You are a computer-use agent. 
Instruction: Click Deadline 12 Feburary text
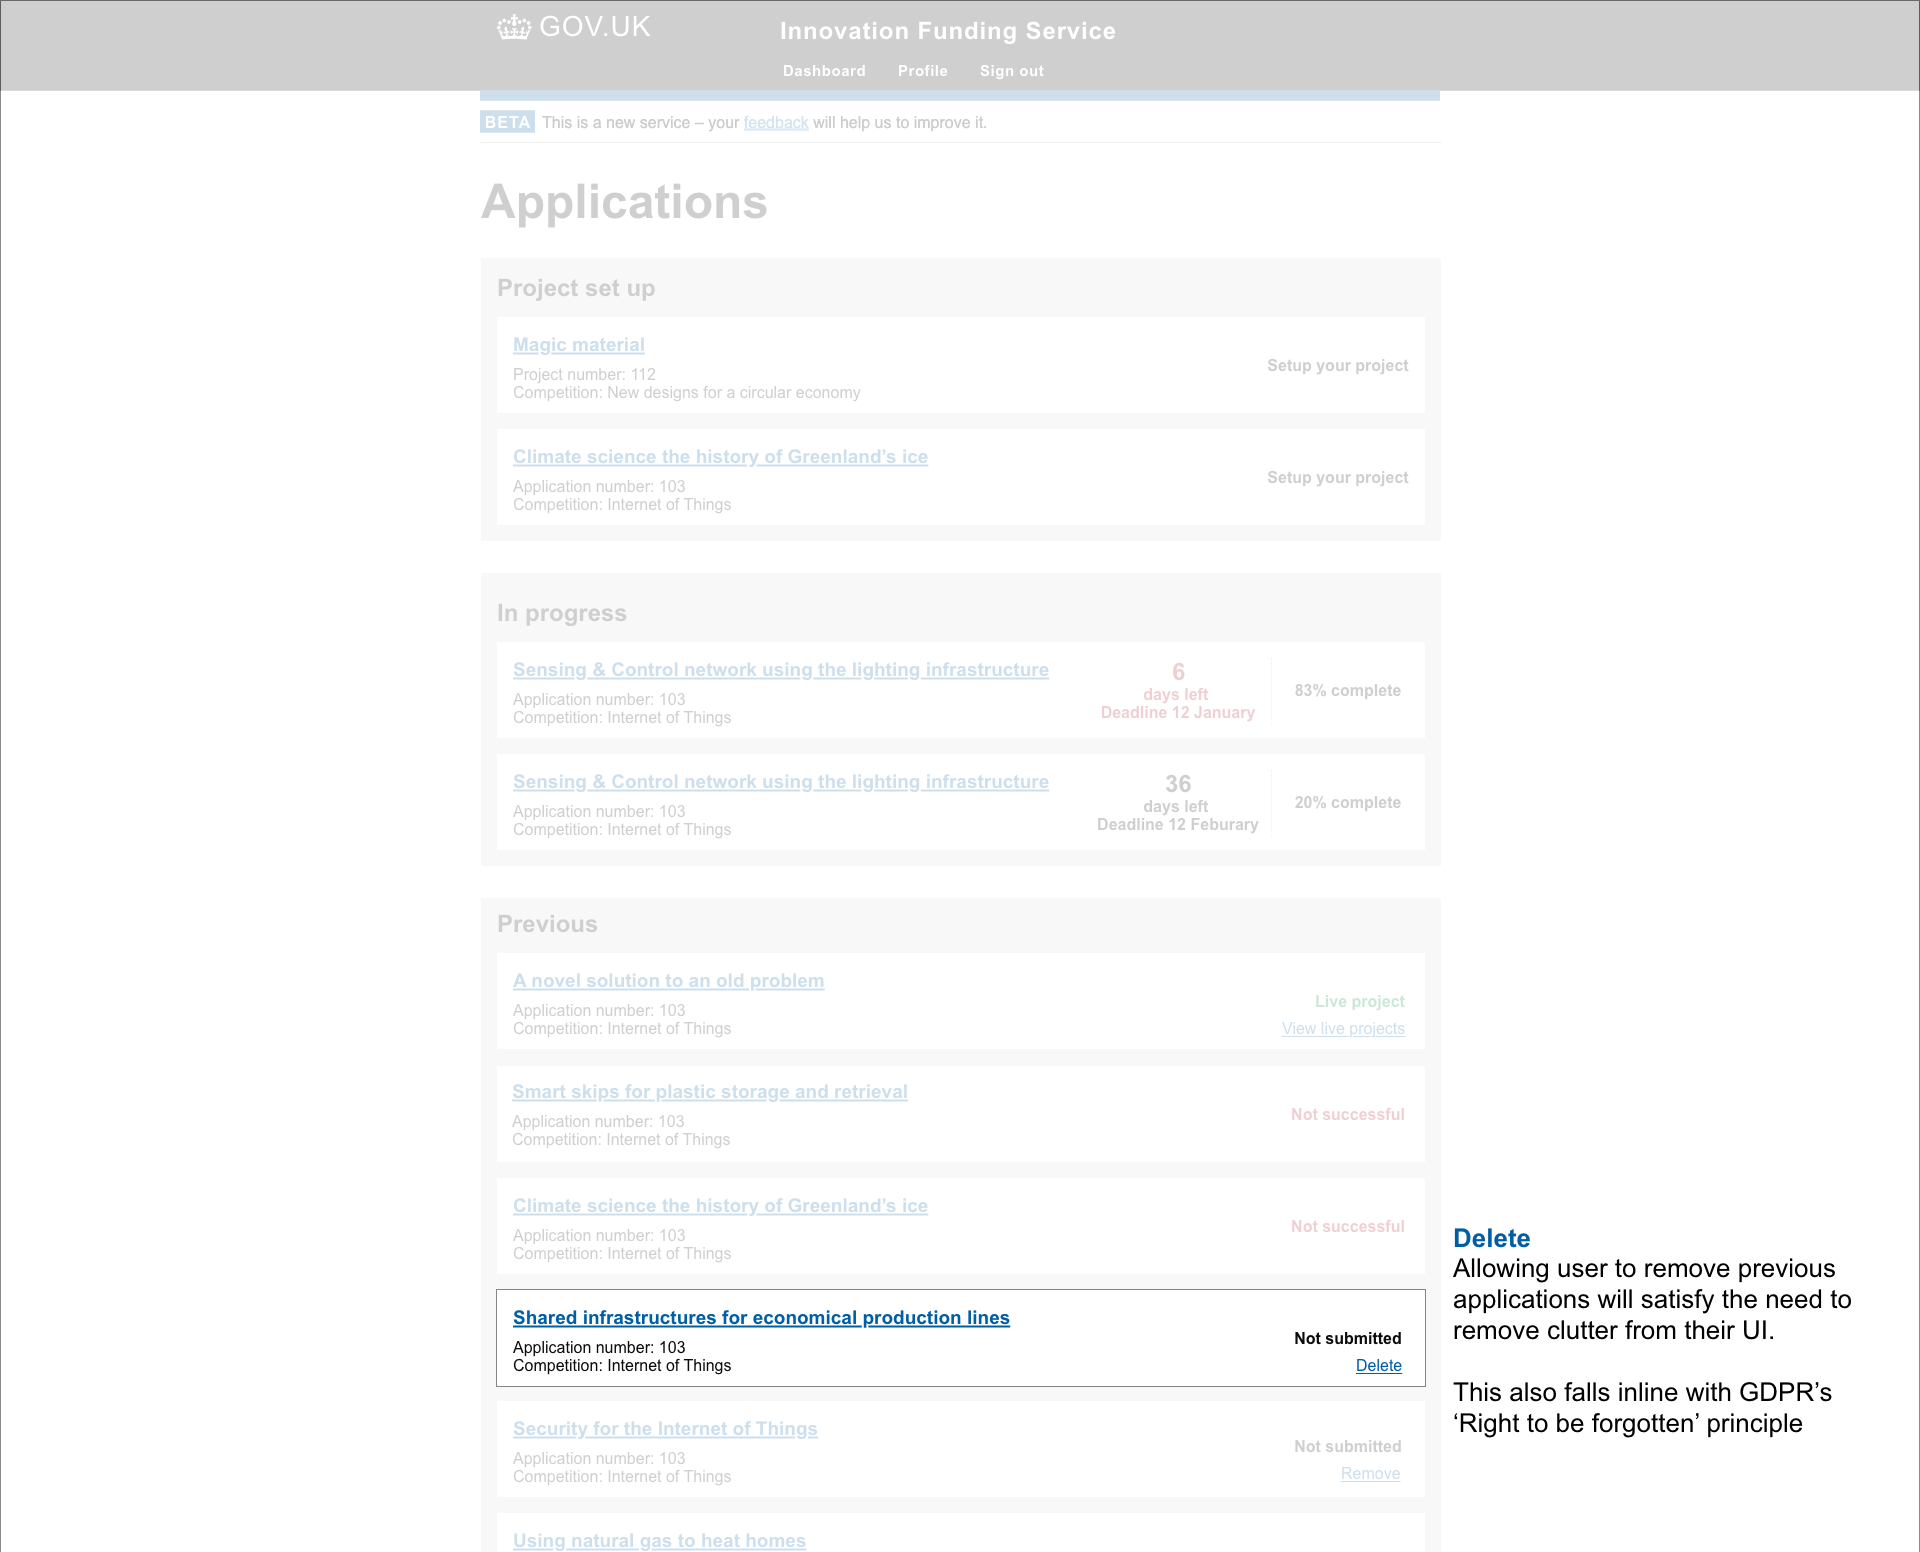(x=1177, y=825)
